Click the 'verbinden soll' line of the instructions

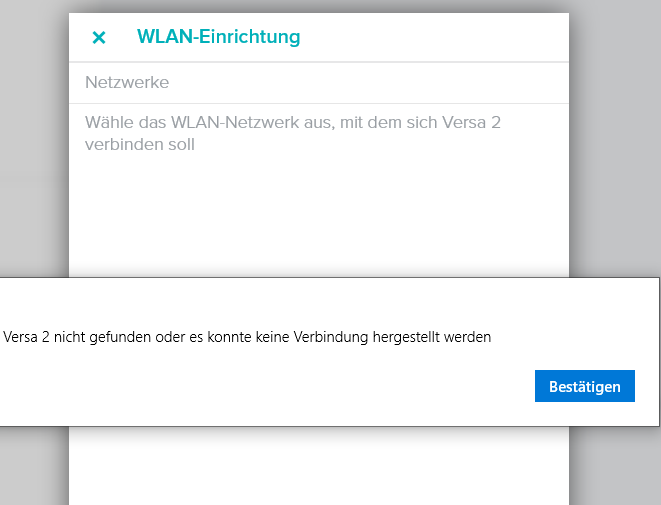140,144
